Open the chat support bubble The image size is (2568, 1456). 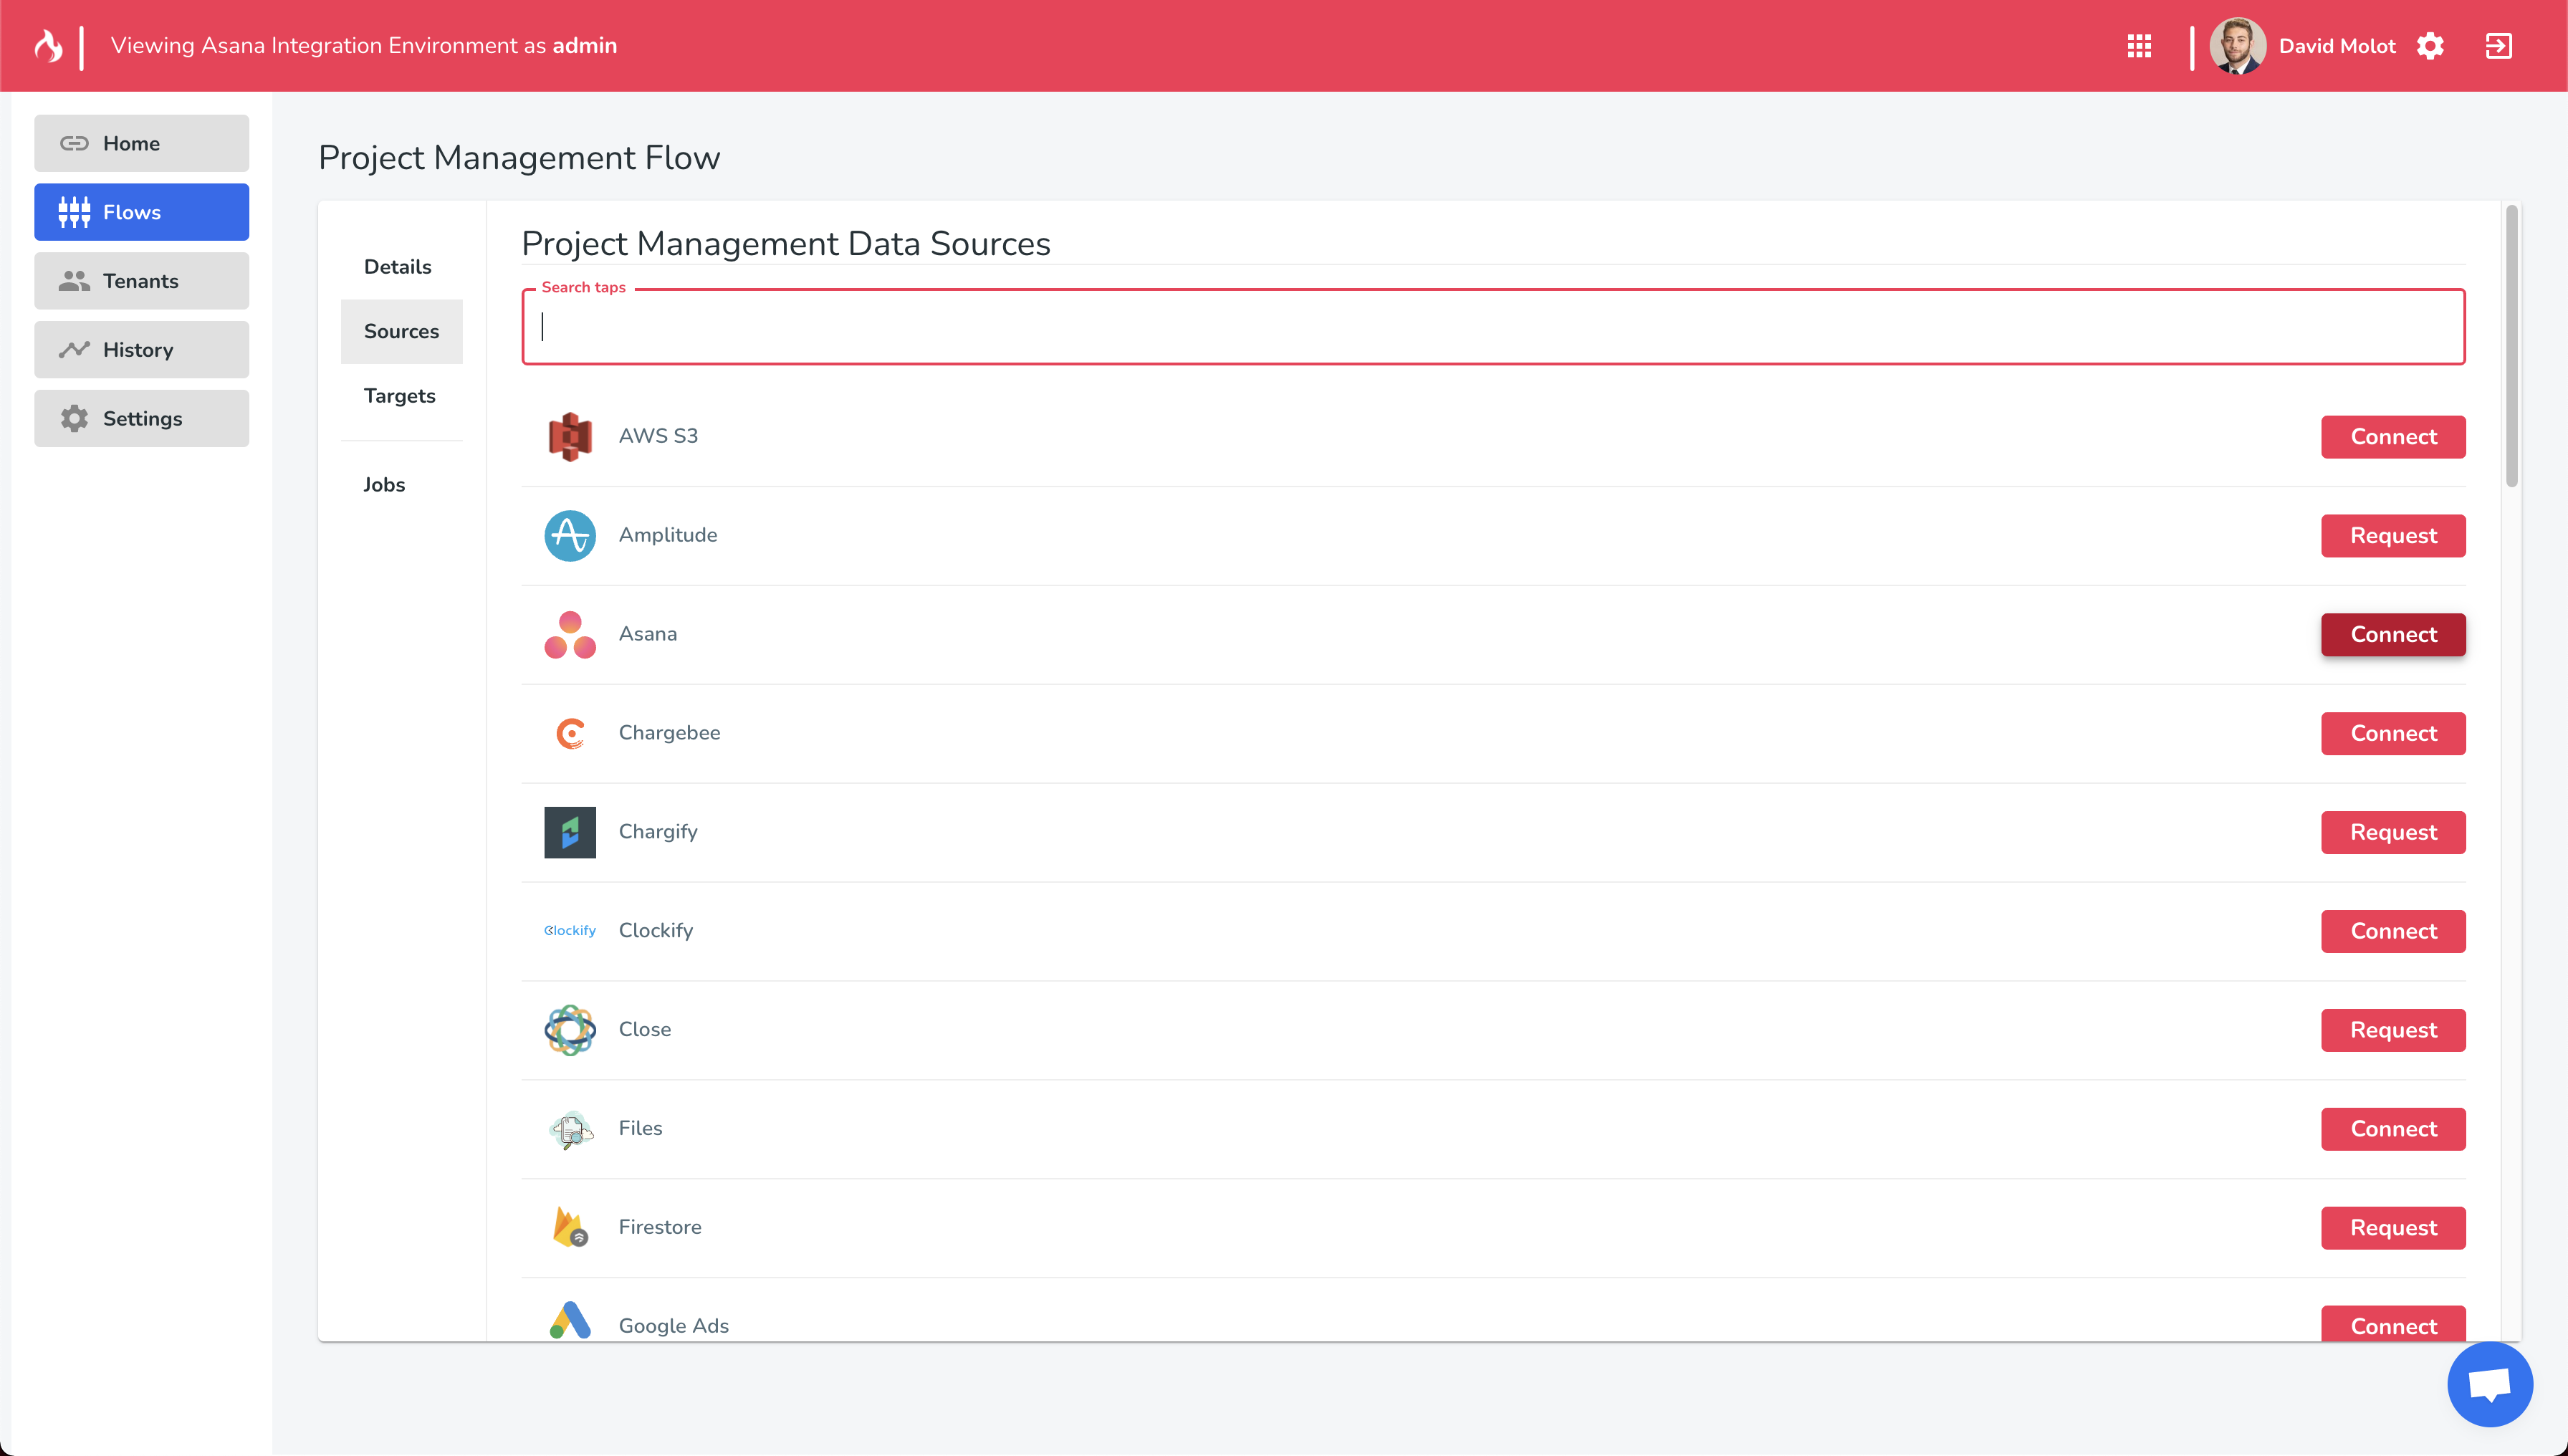tap(2489, 1384)
